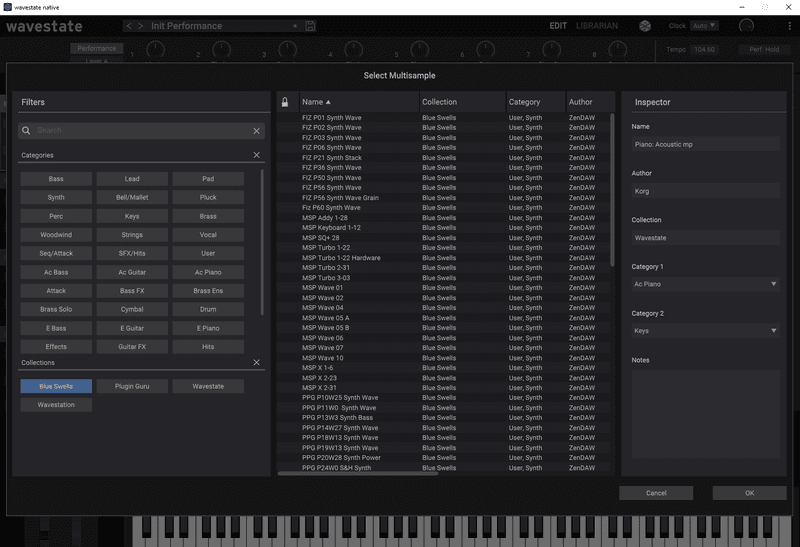This screenshot has height=547, width=800.
Task: Click the round knob icon near Clock
Action: 746,26
